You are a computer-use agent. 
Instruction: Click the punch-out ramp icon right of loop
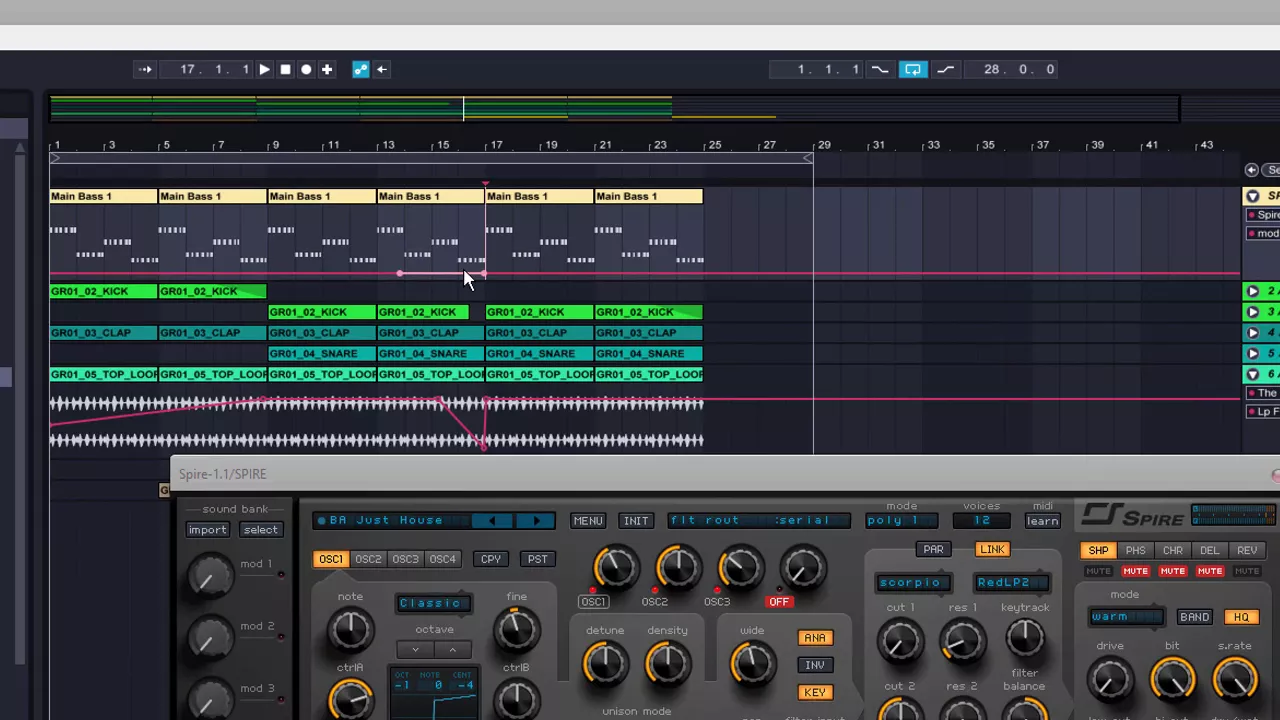click(x=945, y=69)
